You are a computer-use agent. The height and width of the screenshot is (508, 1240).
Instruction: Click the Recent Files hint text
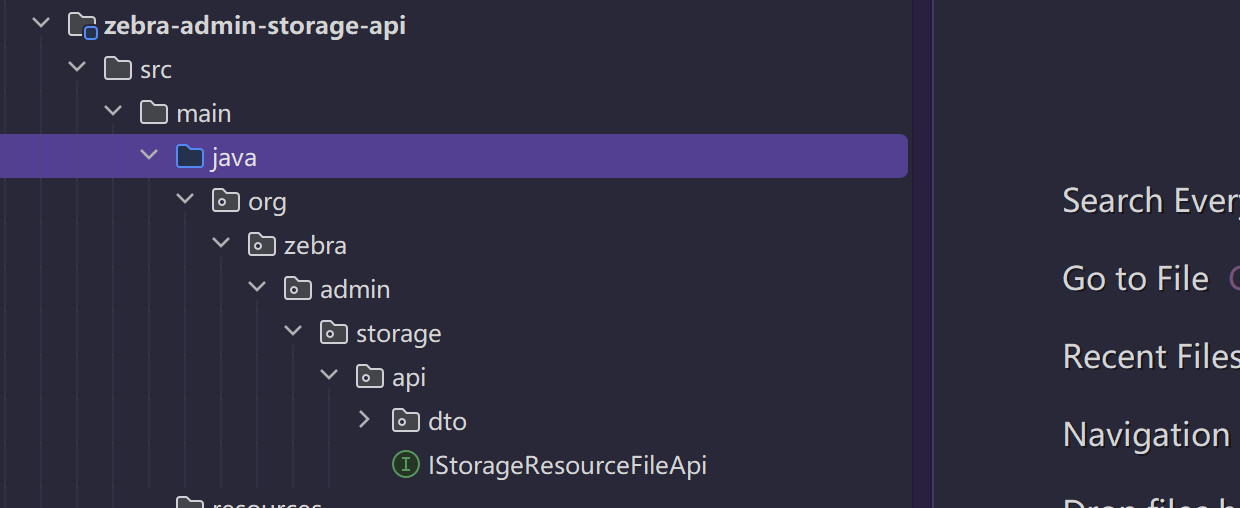1150,356
